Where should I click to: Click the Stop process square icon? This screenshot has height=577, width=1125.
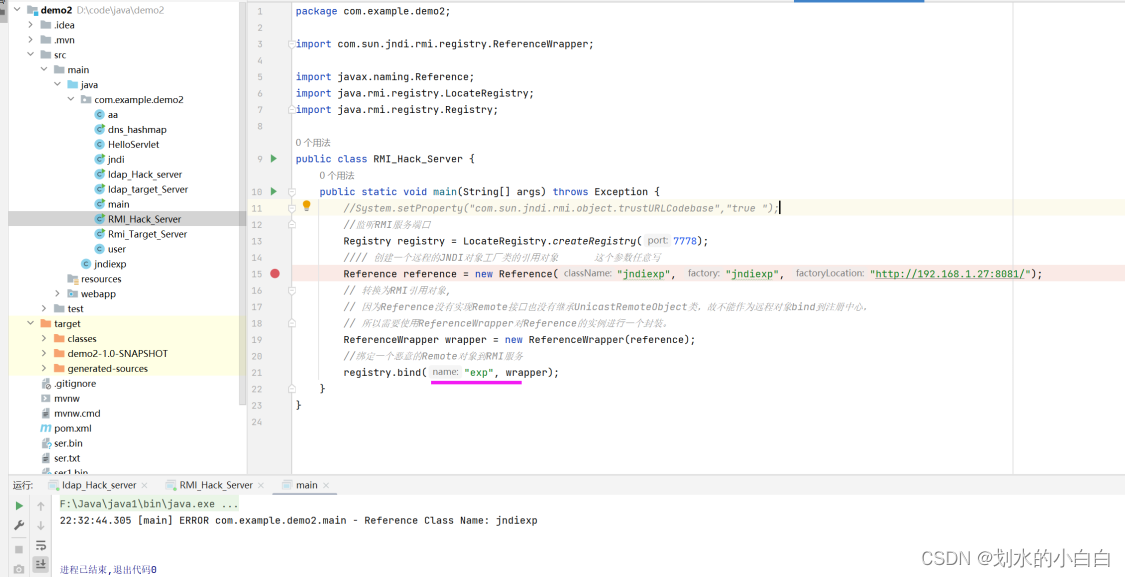19,550
